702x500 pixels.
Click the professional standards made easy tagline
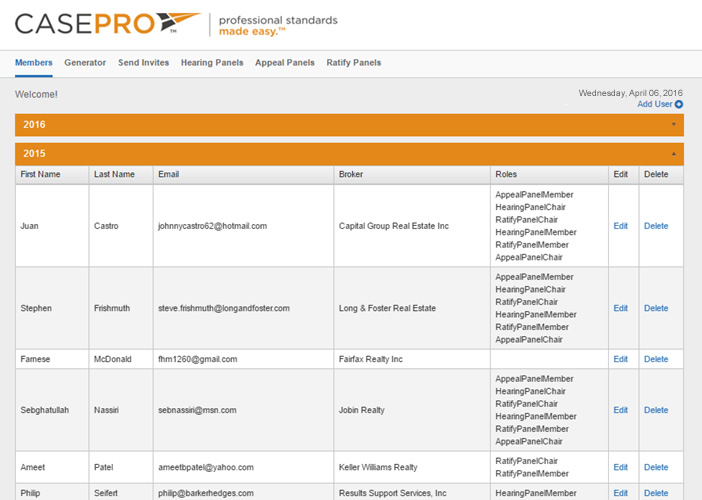pyautogui.click(x=278, y=26)
